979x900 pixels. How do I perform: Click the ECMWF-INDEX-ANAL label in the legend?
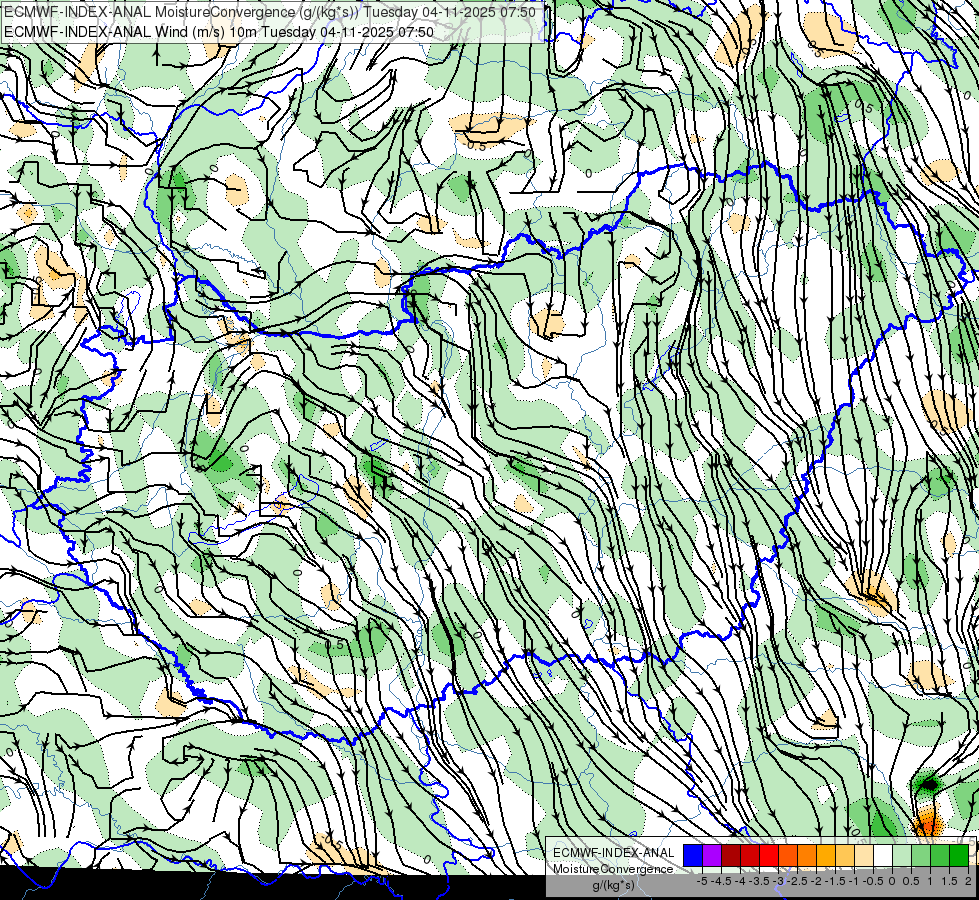[614, 853]
